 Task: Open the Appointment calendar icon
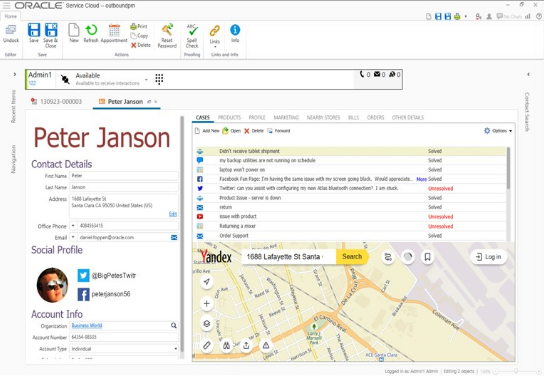(x=114, y=33)
